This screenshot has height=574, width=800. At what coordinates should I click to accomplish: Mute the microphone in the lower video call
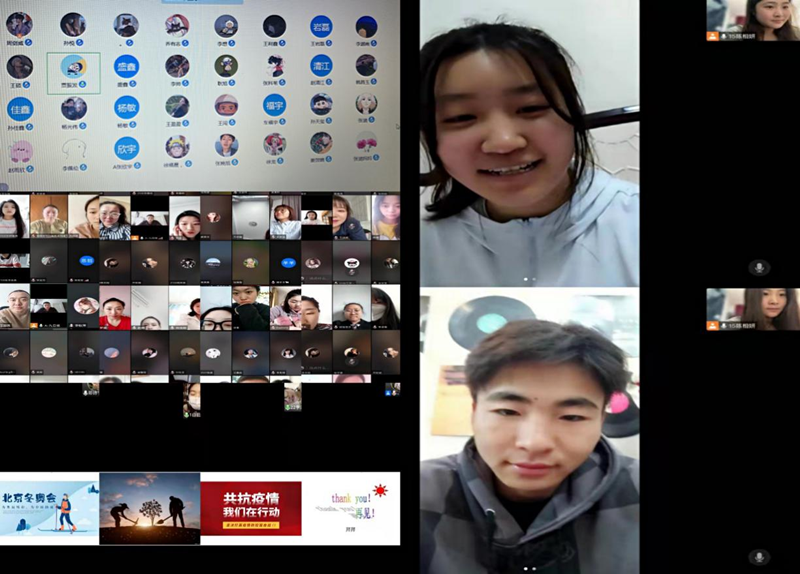[759, 556]
